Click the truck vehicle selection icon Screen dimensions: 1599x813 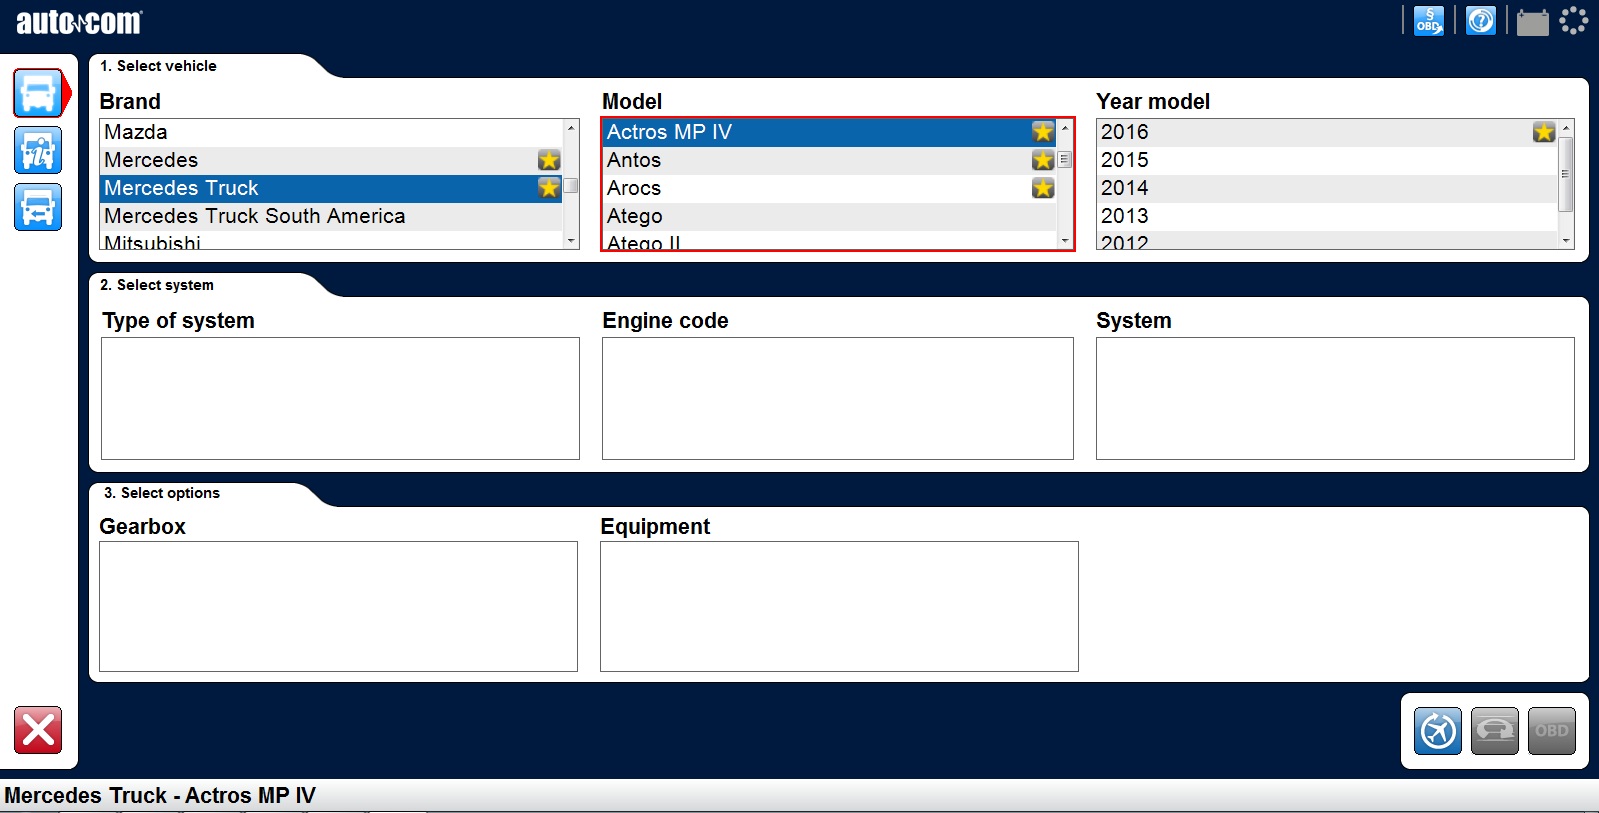[x=38, y=94]
